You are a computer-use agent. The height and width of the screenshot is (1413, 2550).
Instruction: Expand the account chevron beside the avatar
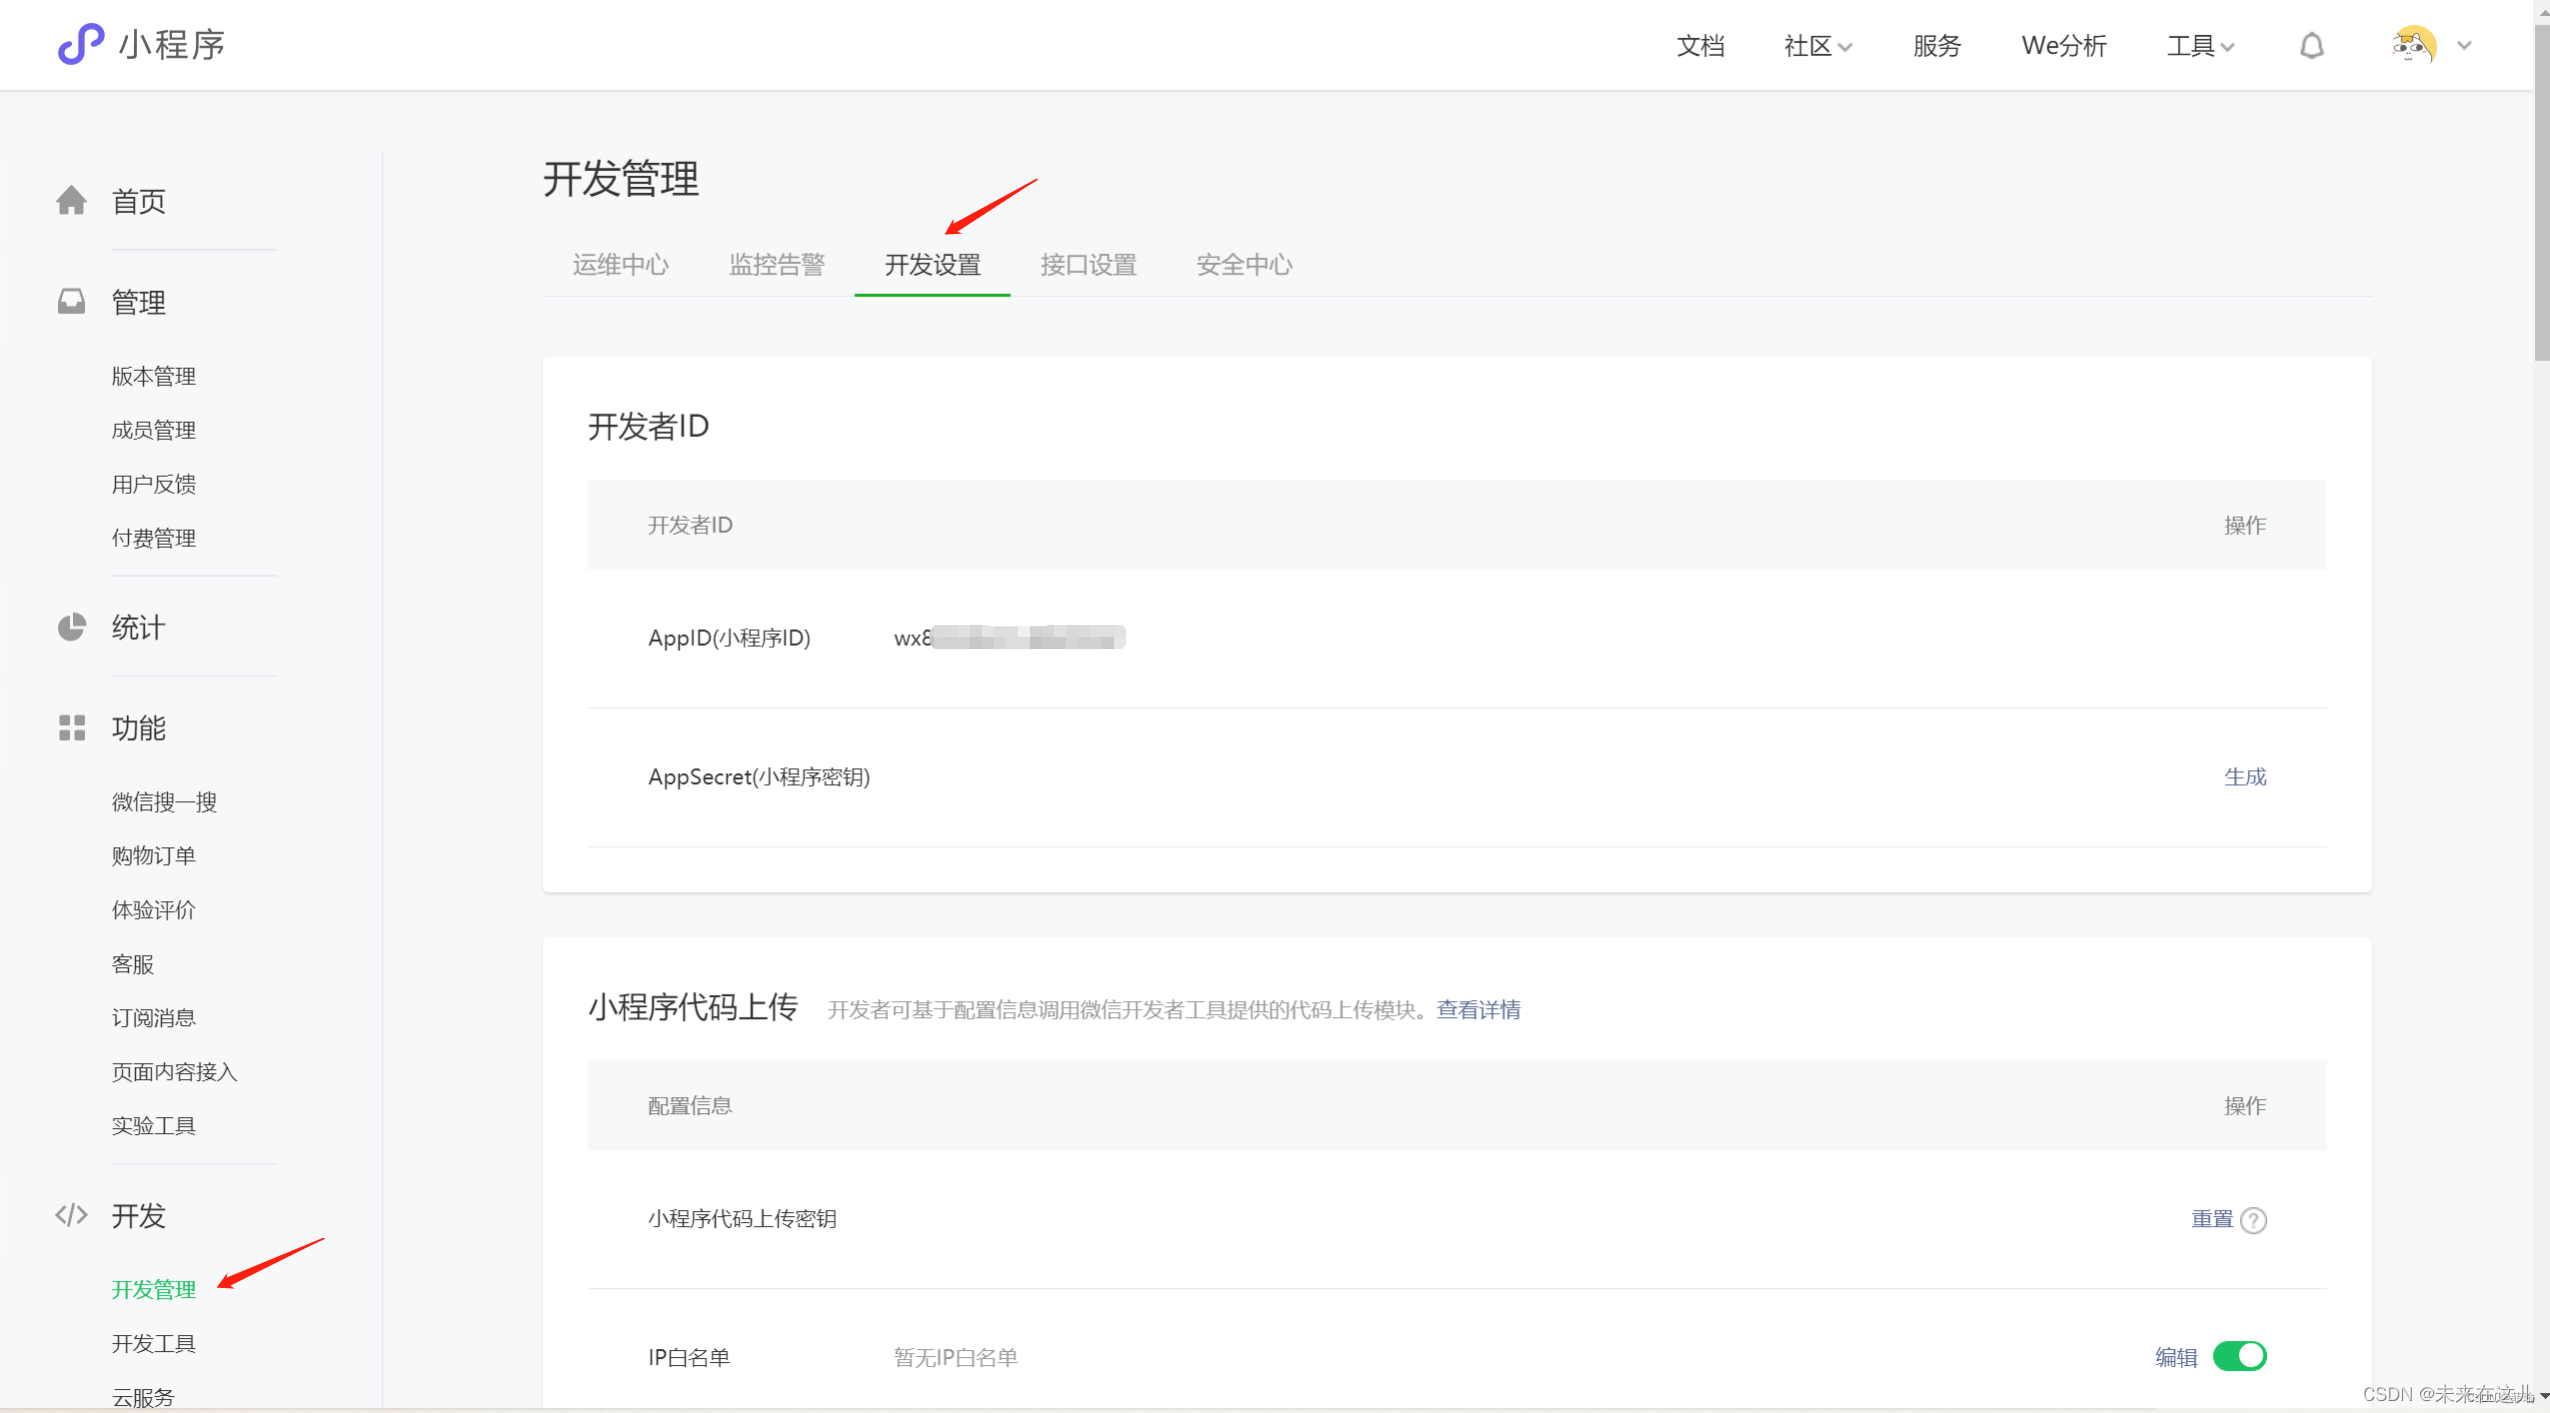click(2463, 45)
